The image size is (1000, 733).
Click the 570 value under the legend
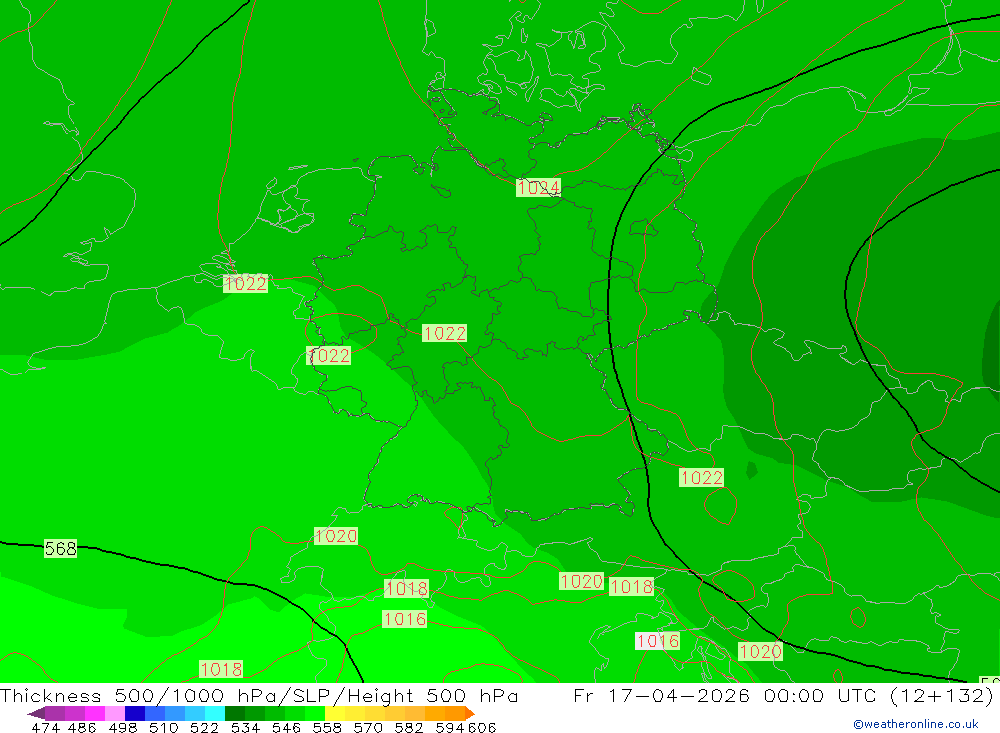[367, 727]
